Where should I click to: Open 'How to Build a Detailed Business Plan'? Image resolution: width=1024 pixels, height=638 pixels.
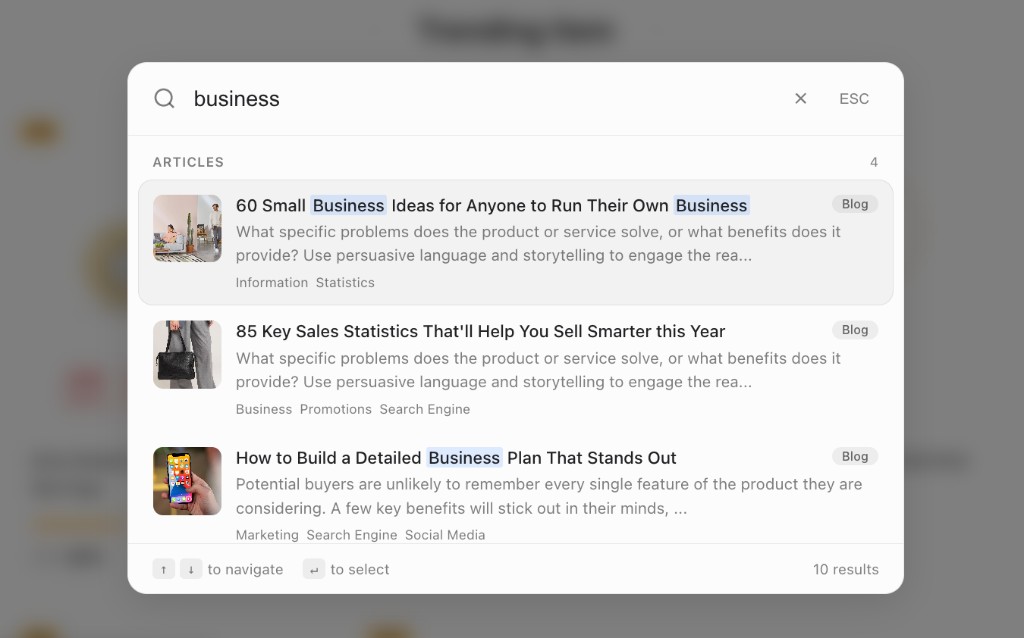click(456, 458)
